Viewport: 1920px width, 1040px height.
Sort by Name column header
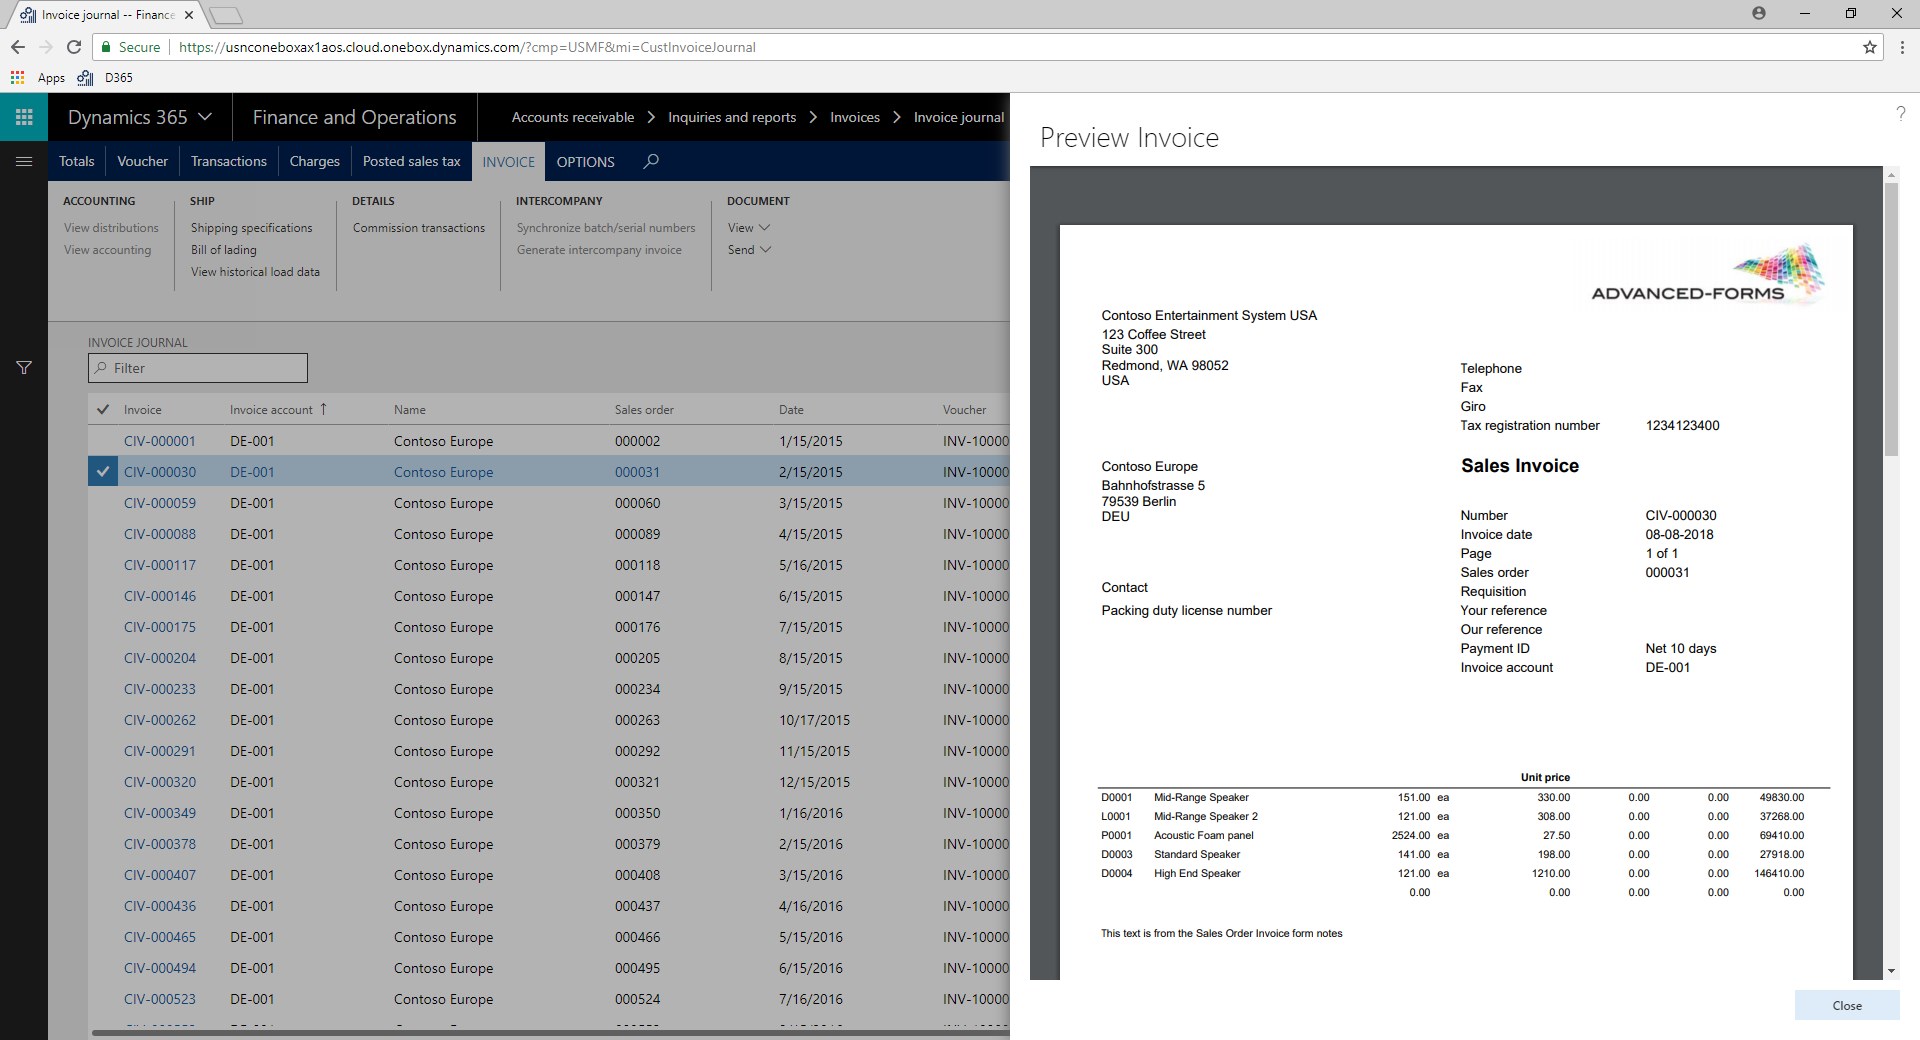point(410,410)
